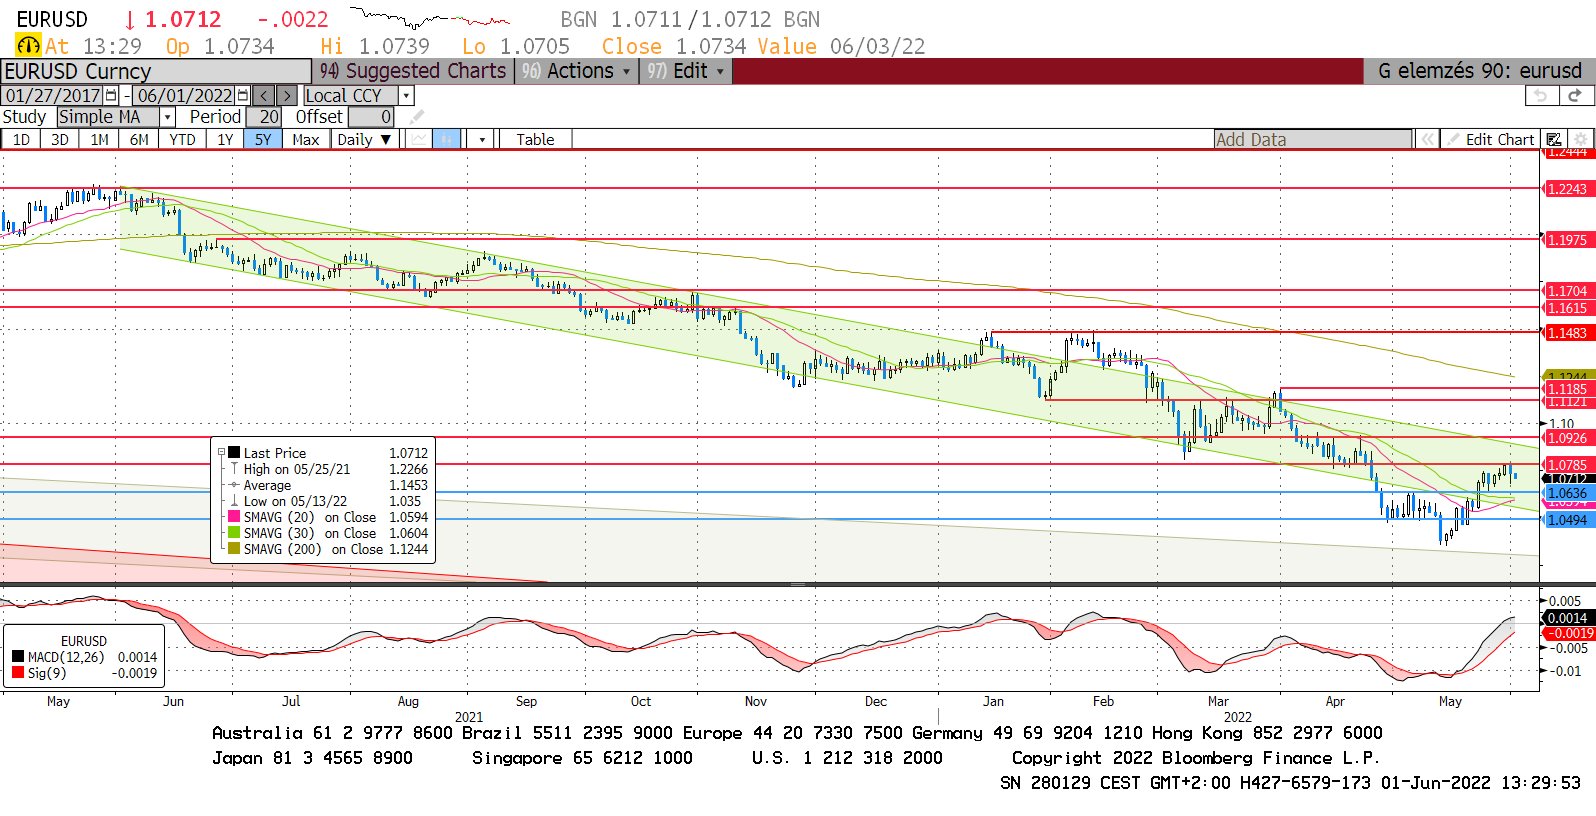Click the Low marker icon in legend

point(234,501)
